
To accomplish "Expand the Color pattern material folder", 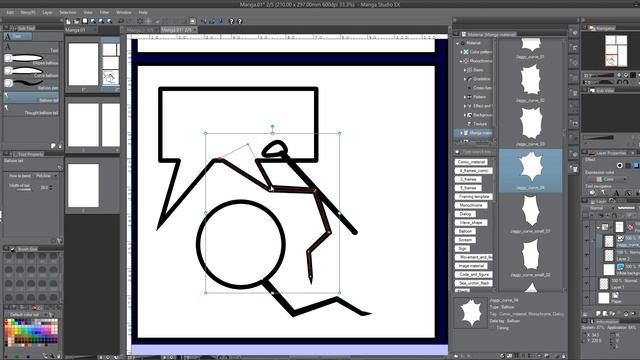I will pyautogui.click(x=461, y=52).
